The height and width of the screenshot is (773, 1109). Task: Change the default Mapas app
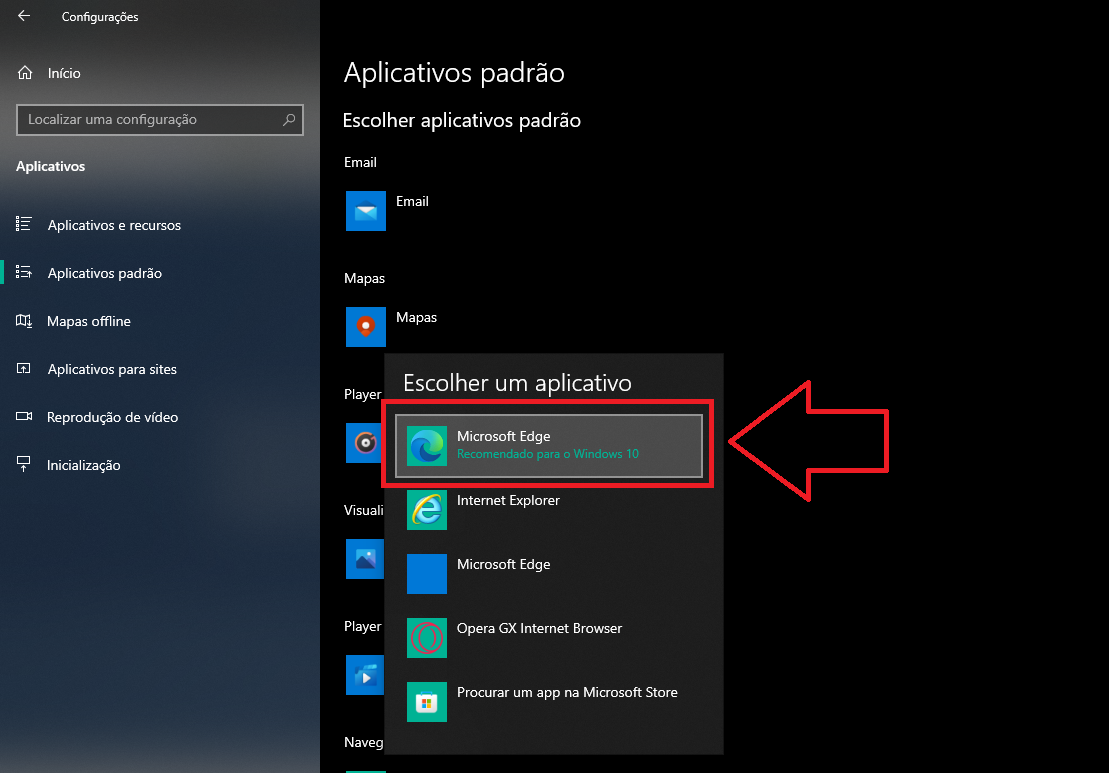(416, 318)
